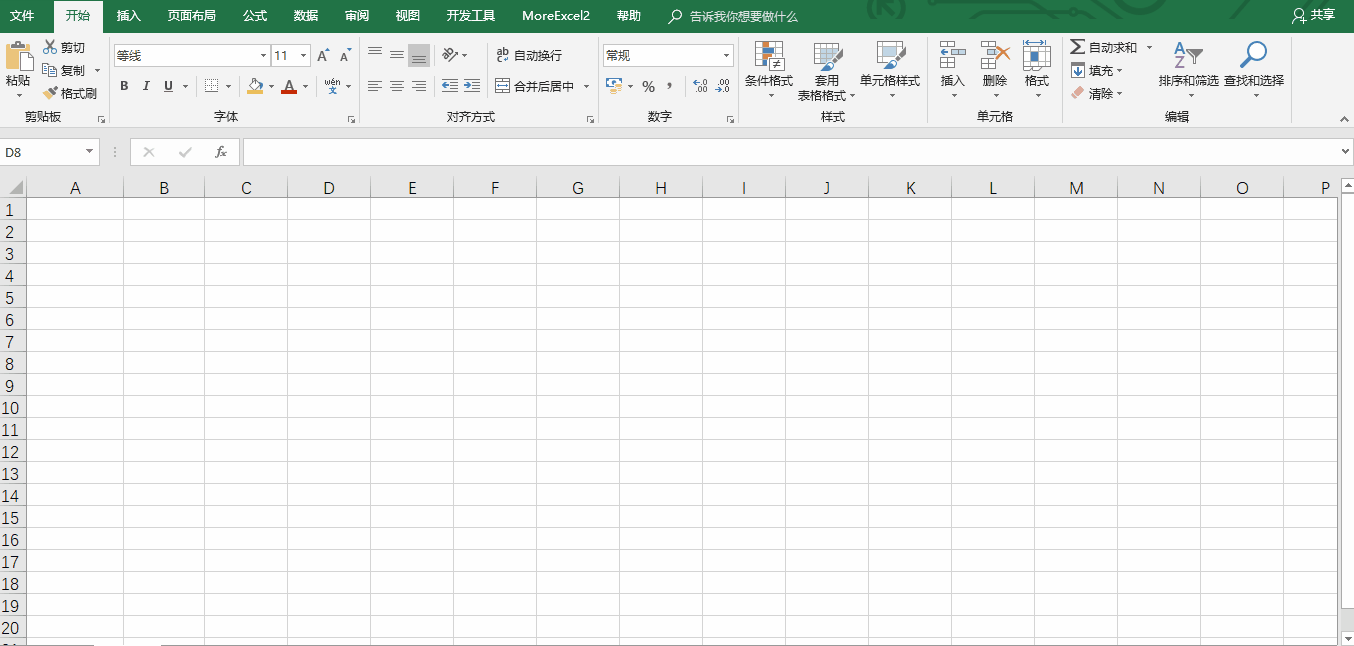Viewport: 1354px width, 646px height.
Task: Apply percent style (%)
Action: click(648, 86)
